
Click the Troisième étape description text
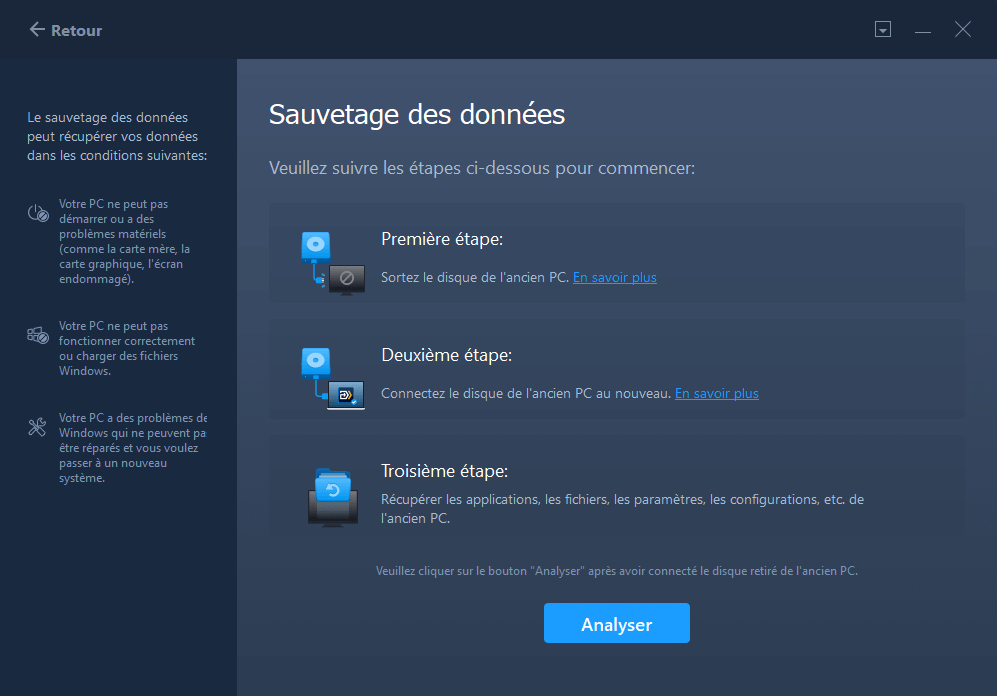coord(621,508)
